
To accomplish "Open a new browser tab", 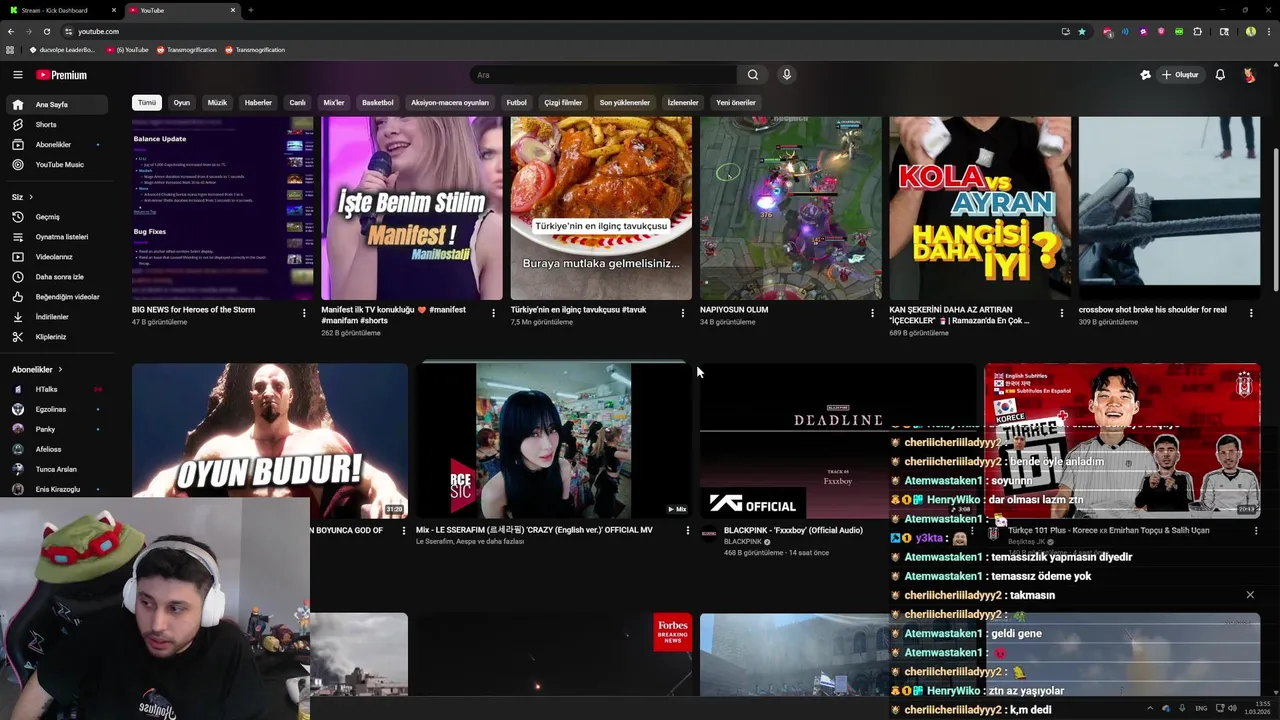I will tap(250, 10).
